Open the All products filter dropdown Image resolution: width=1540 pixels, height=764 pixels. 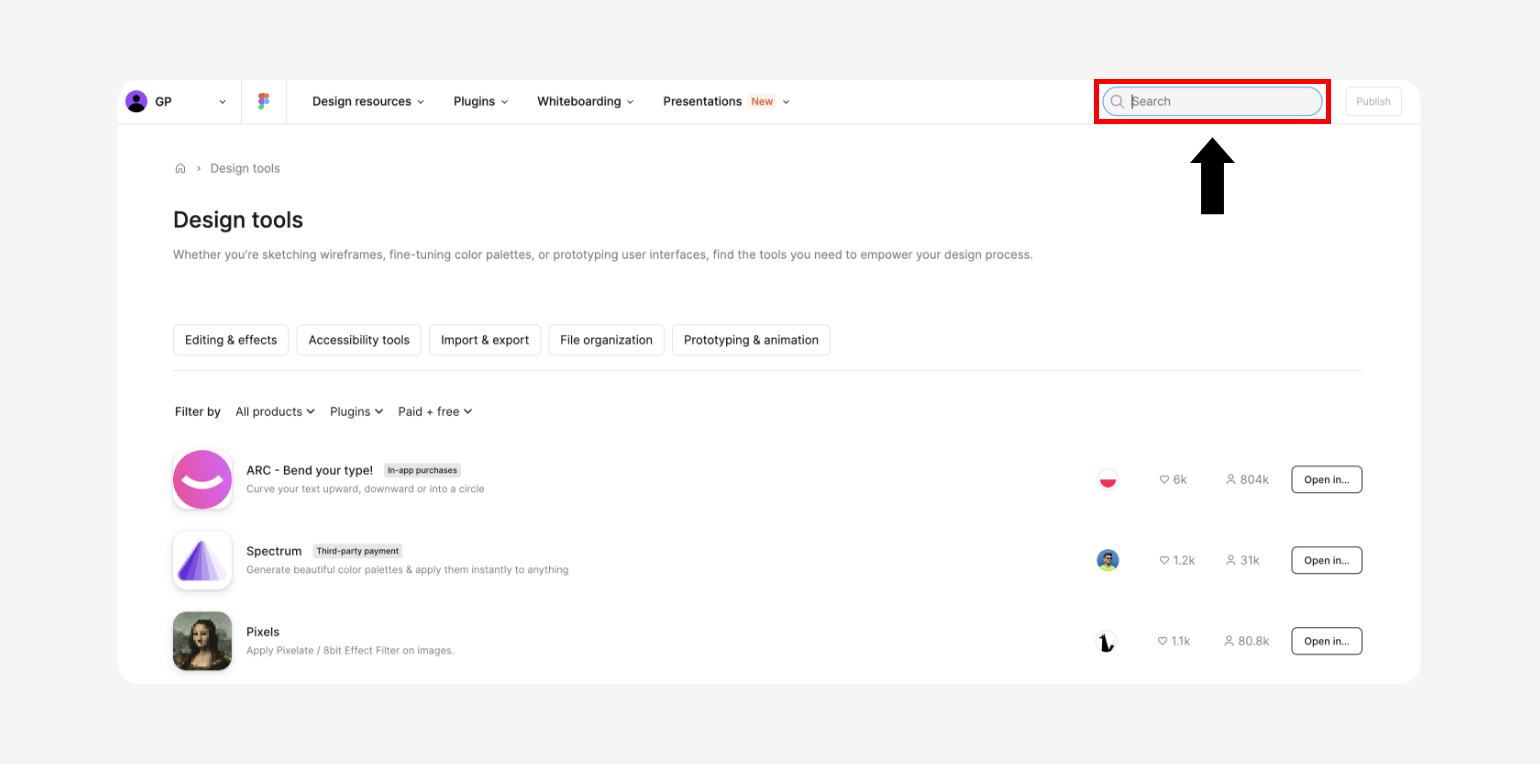tap(275, 412)
